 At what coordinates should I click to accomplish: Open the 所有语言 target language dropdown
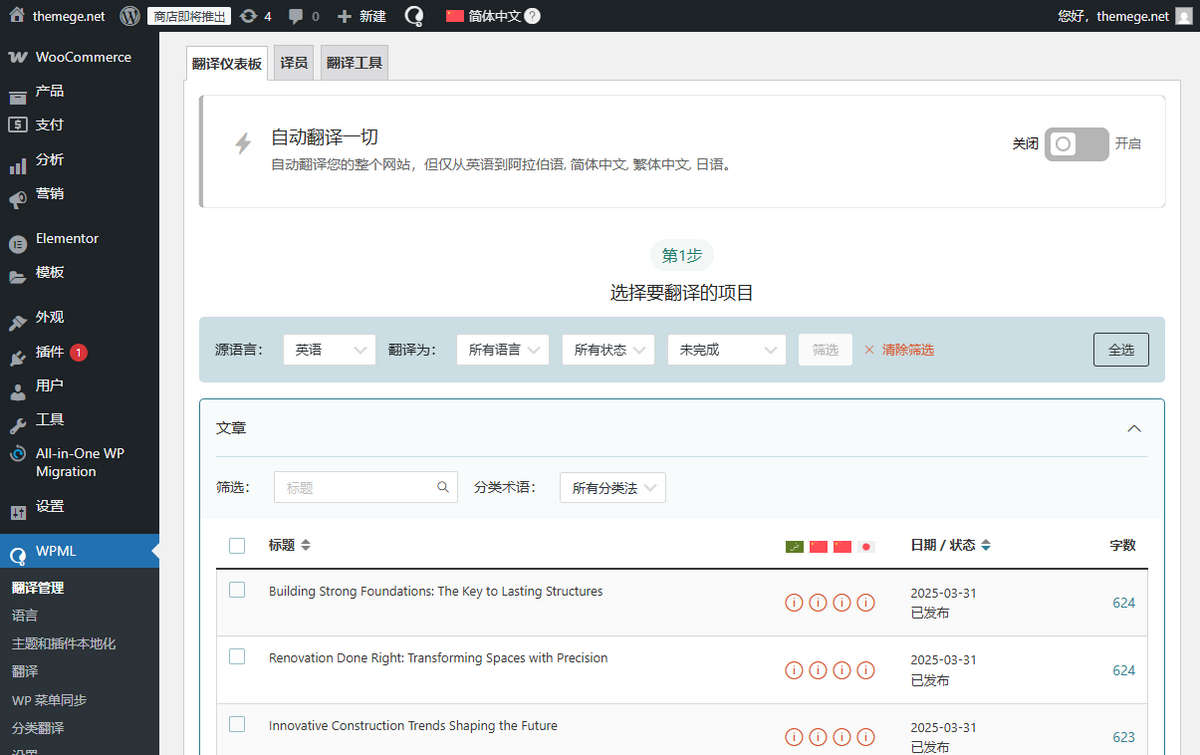pos(502,350)
